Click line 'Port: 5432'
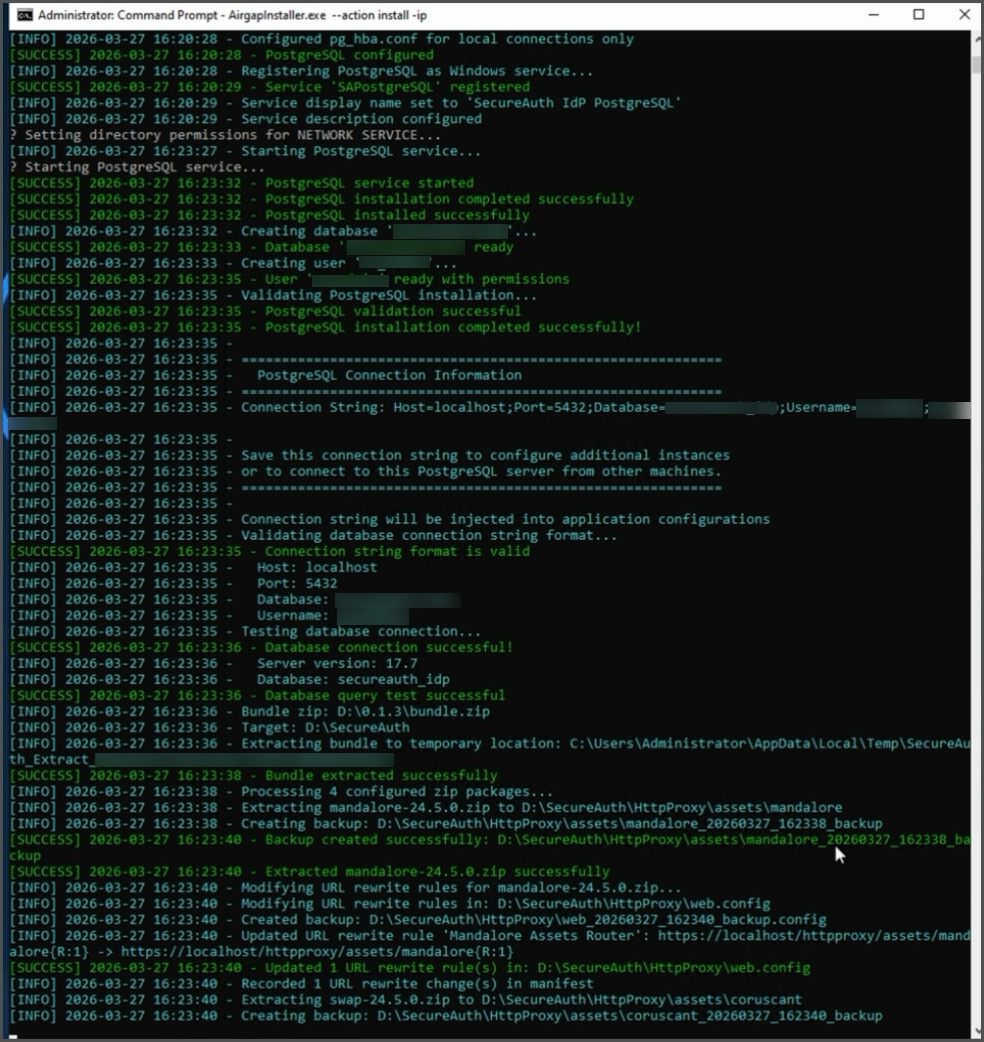984x1042 pixels. 173,583
